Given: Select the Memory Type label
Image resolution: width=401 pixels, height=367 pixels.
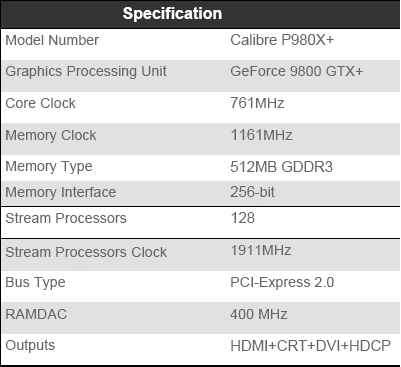Looking at the screenshot, I should (49, 166).
